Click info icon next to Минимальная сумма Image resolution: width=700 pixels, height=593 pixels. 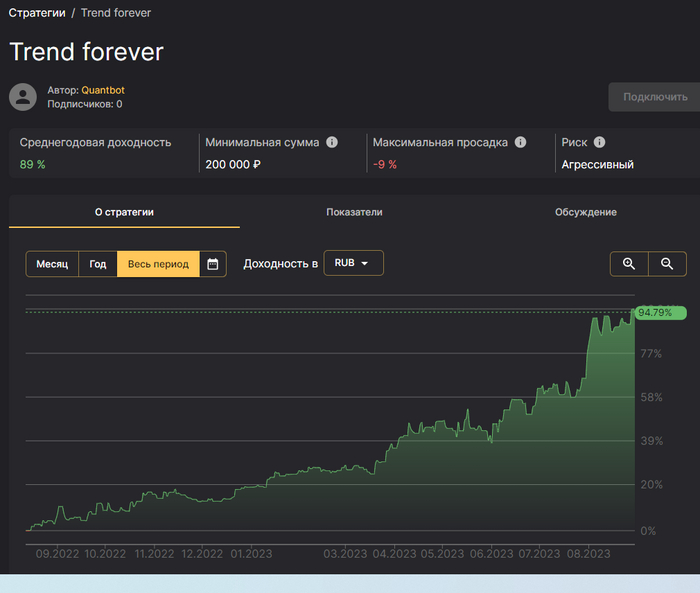(x=332, y=143)
